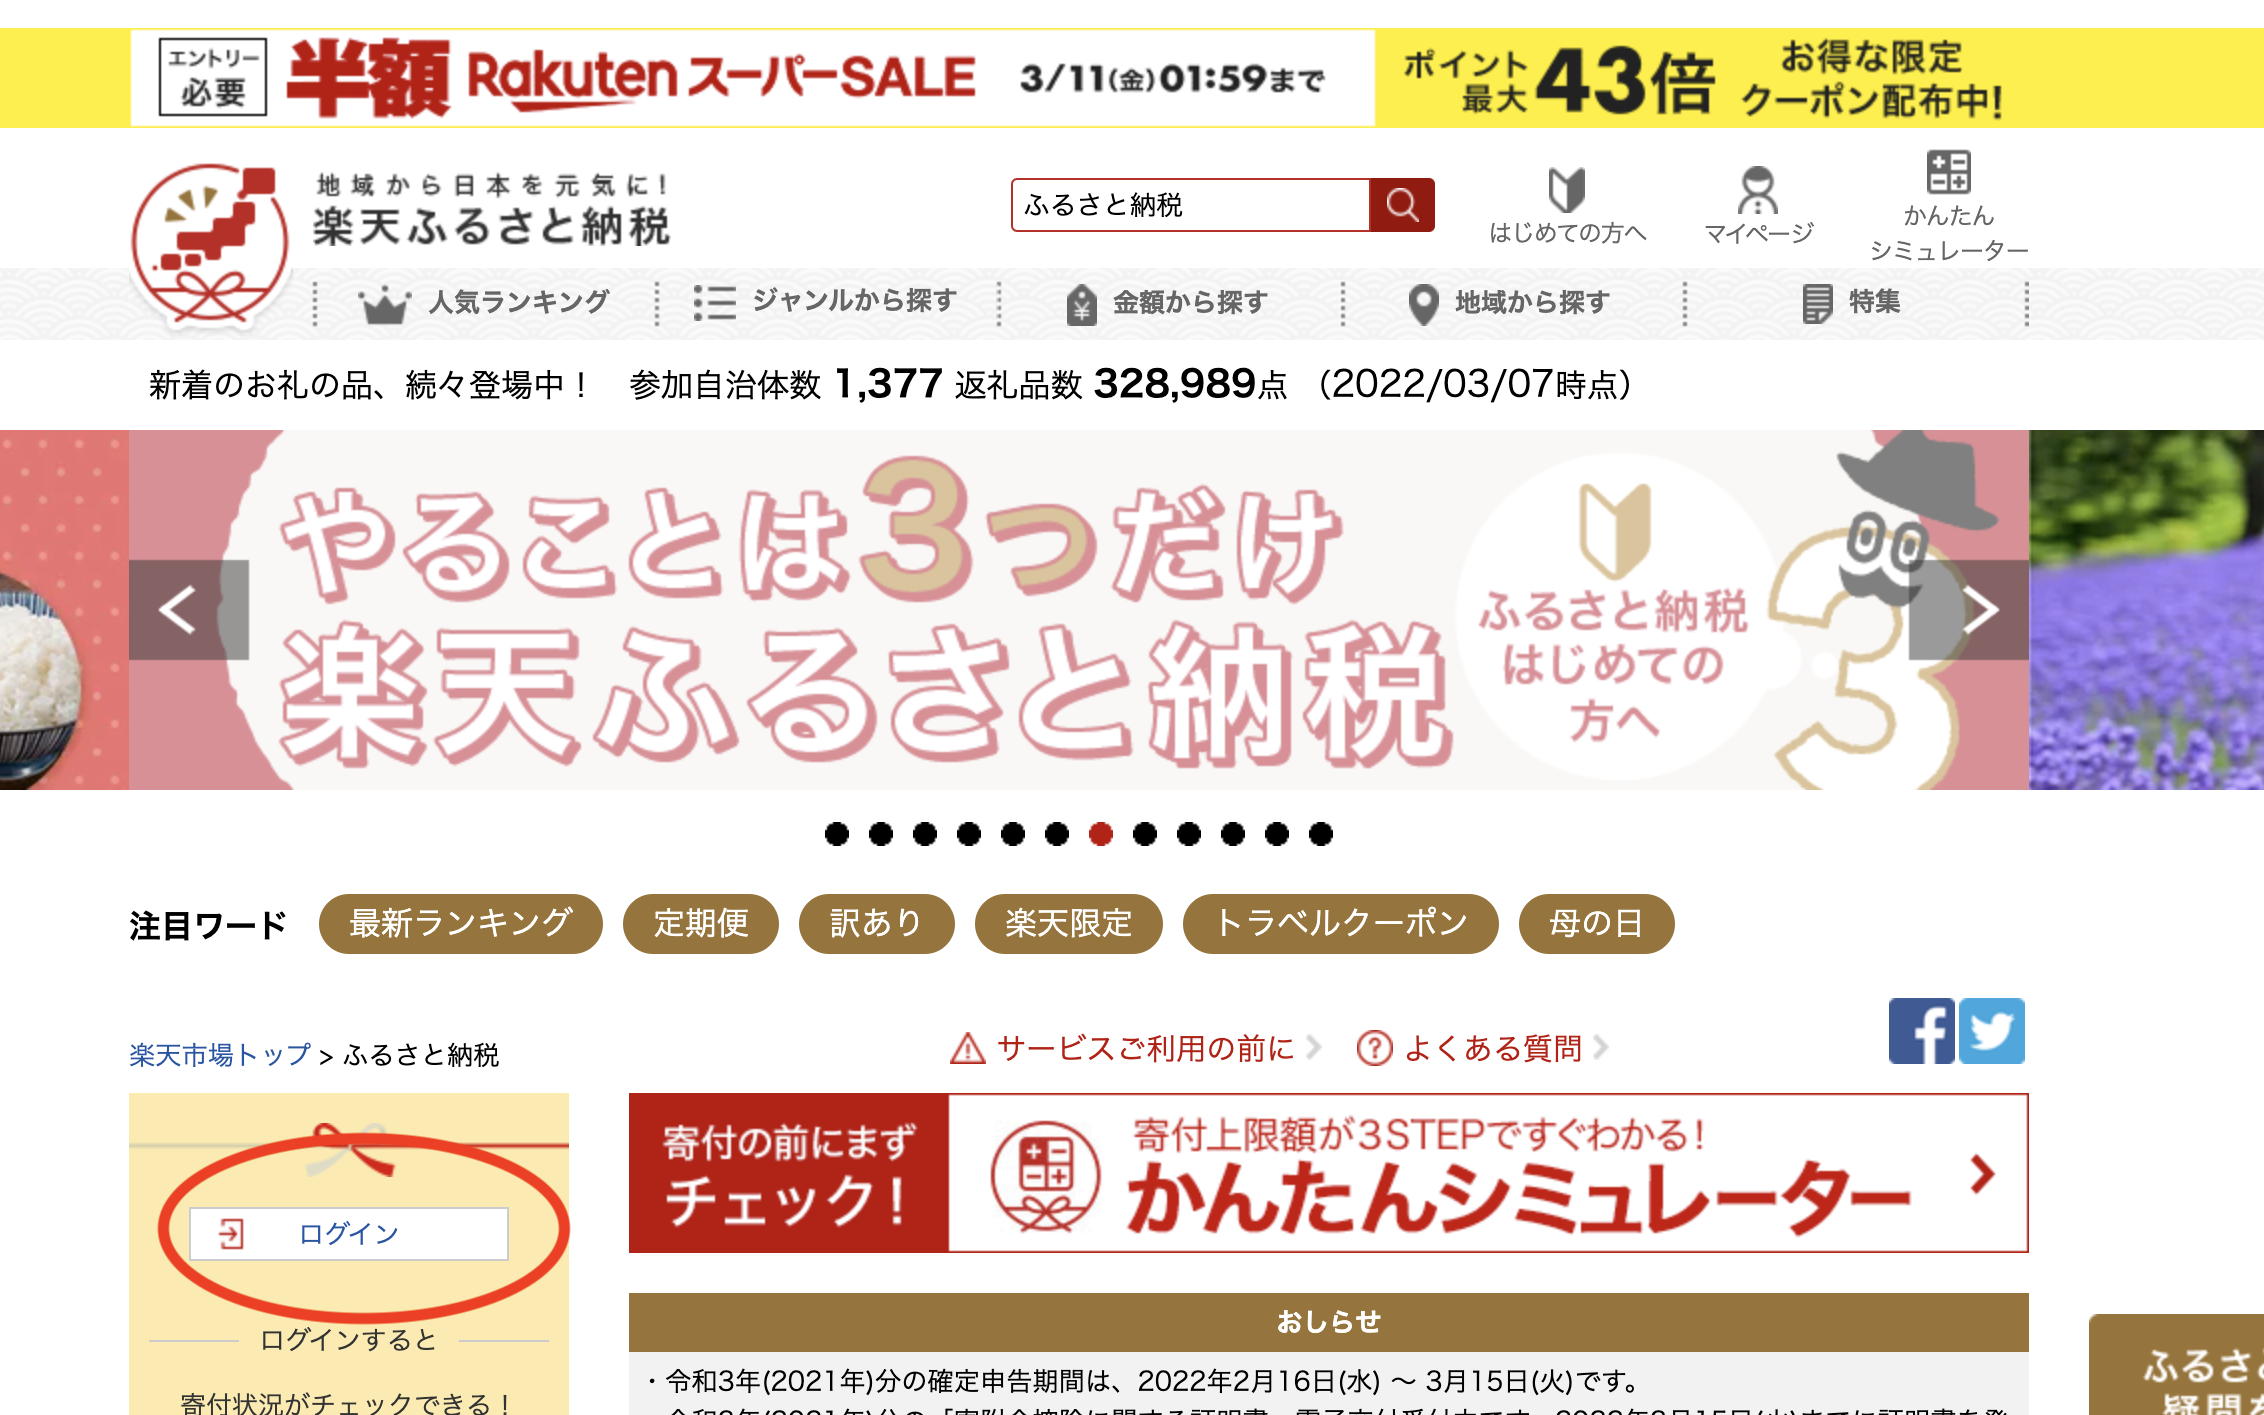Click the red search magnifier button
Viewport: 2264px width, 1415px height.
coord(1401,205)
